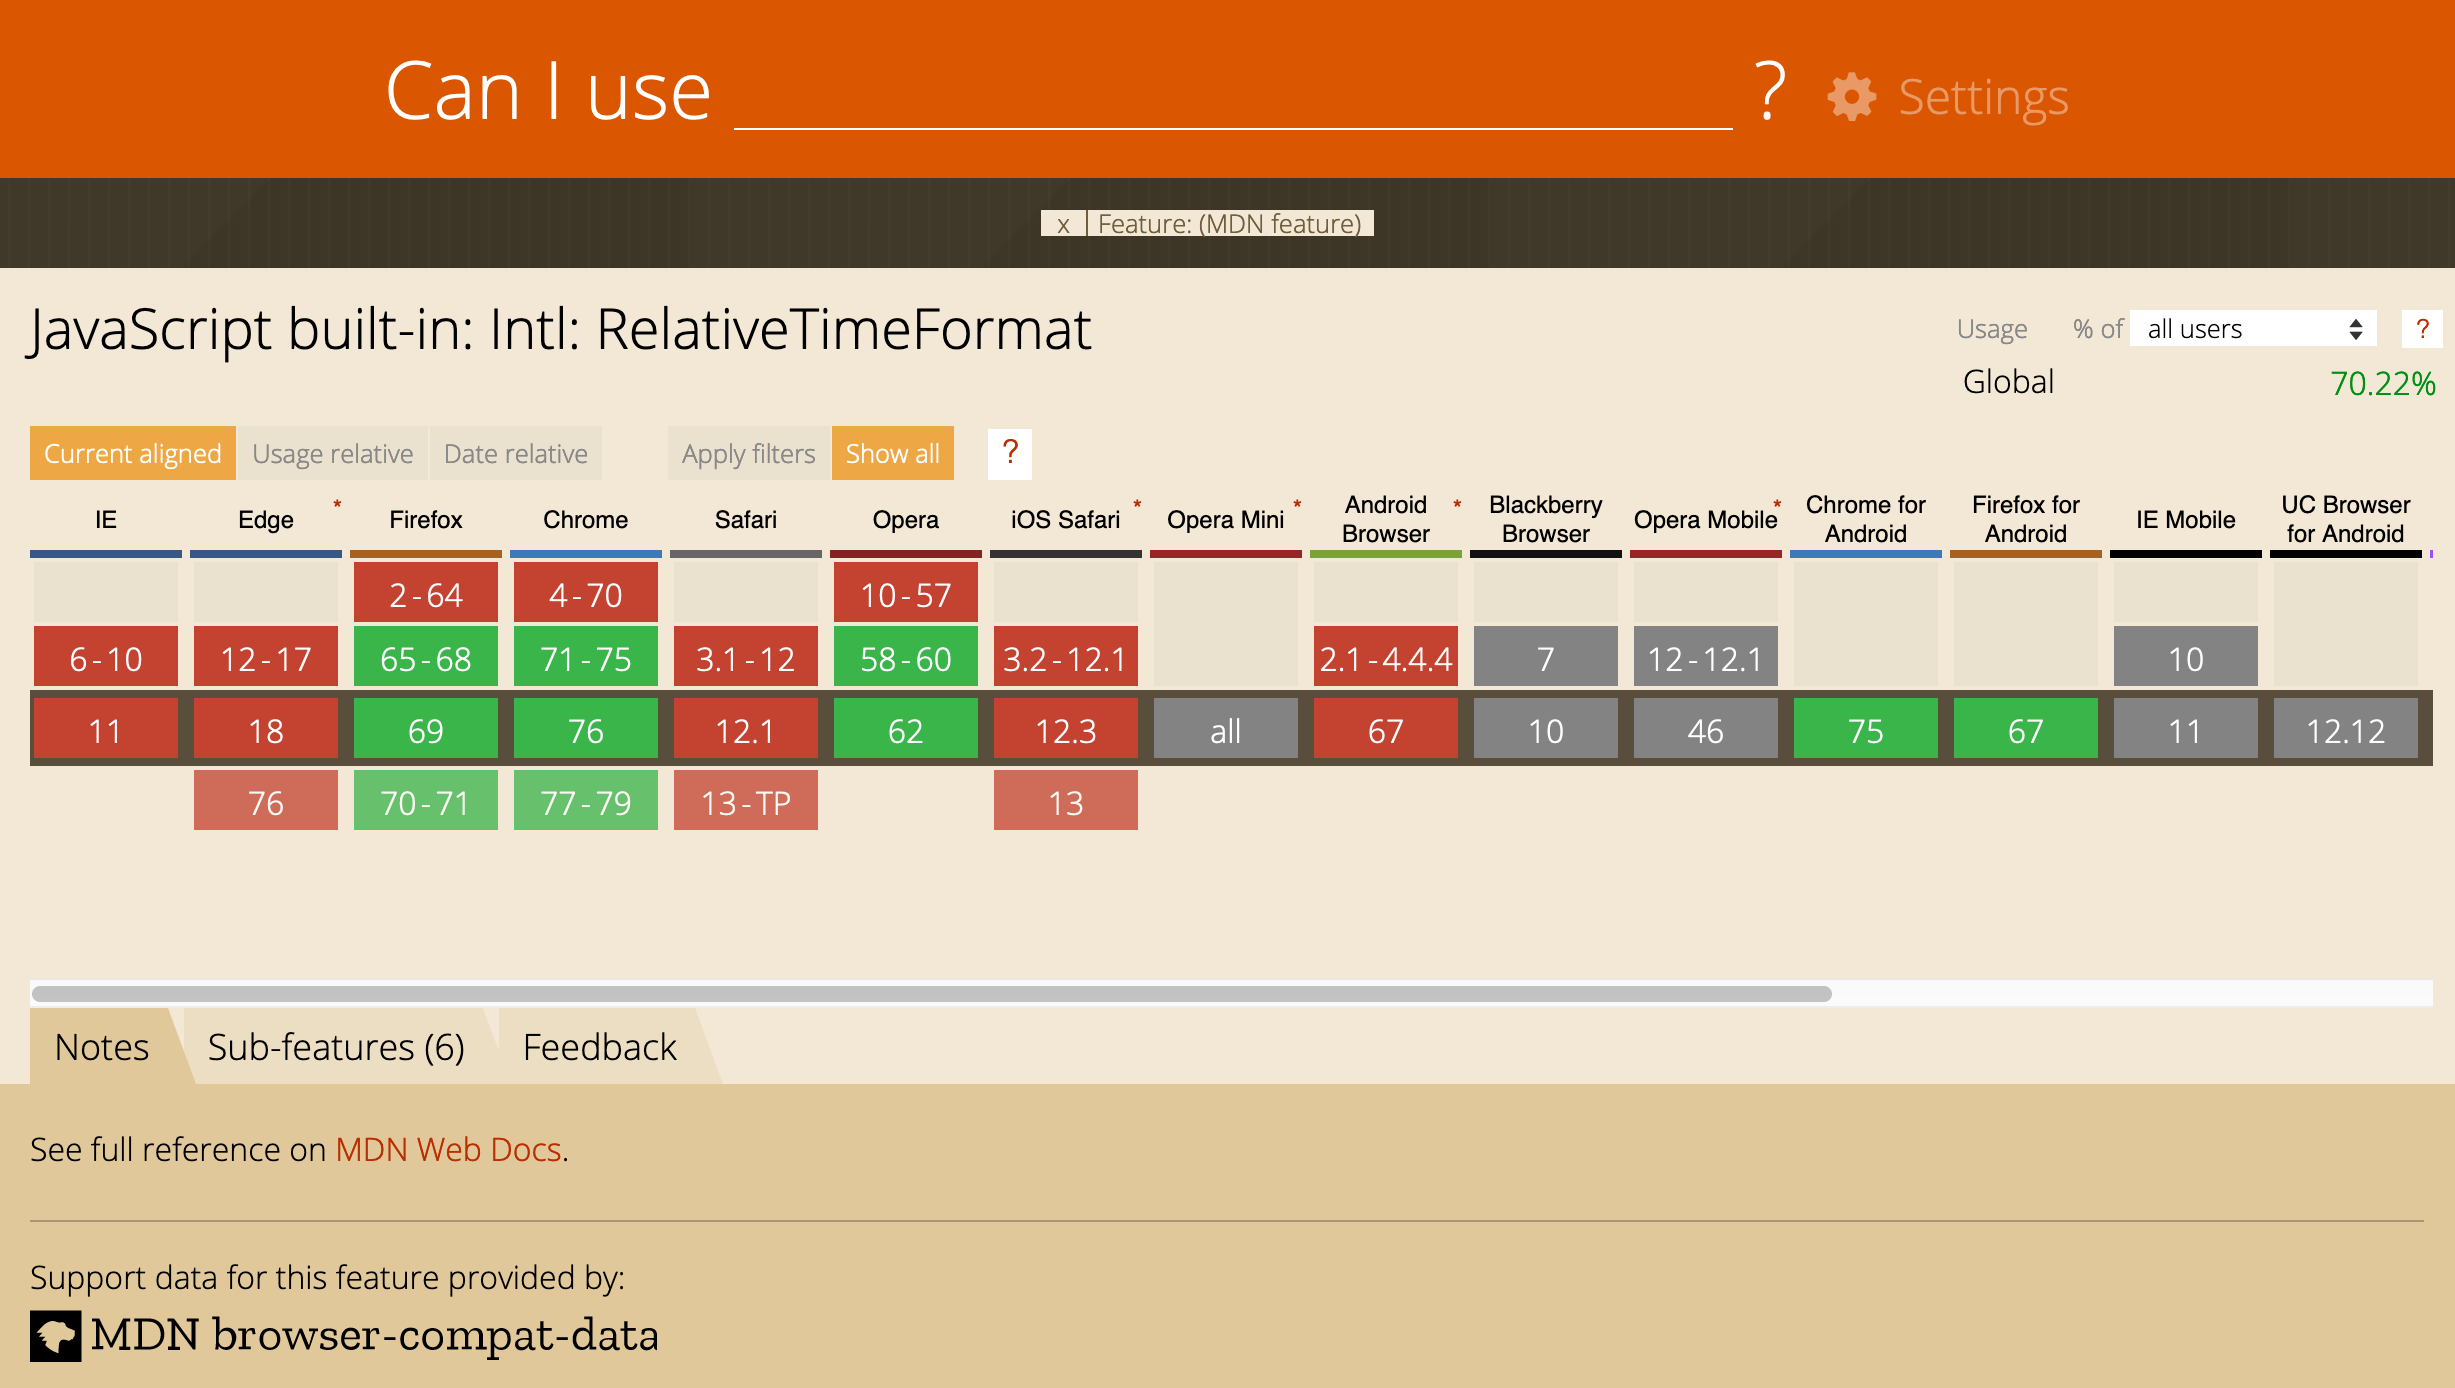
Task: Enable the Usage relative view
Action: pyautogui.click(x=332, y=453)
